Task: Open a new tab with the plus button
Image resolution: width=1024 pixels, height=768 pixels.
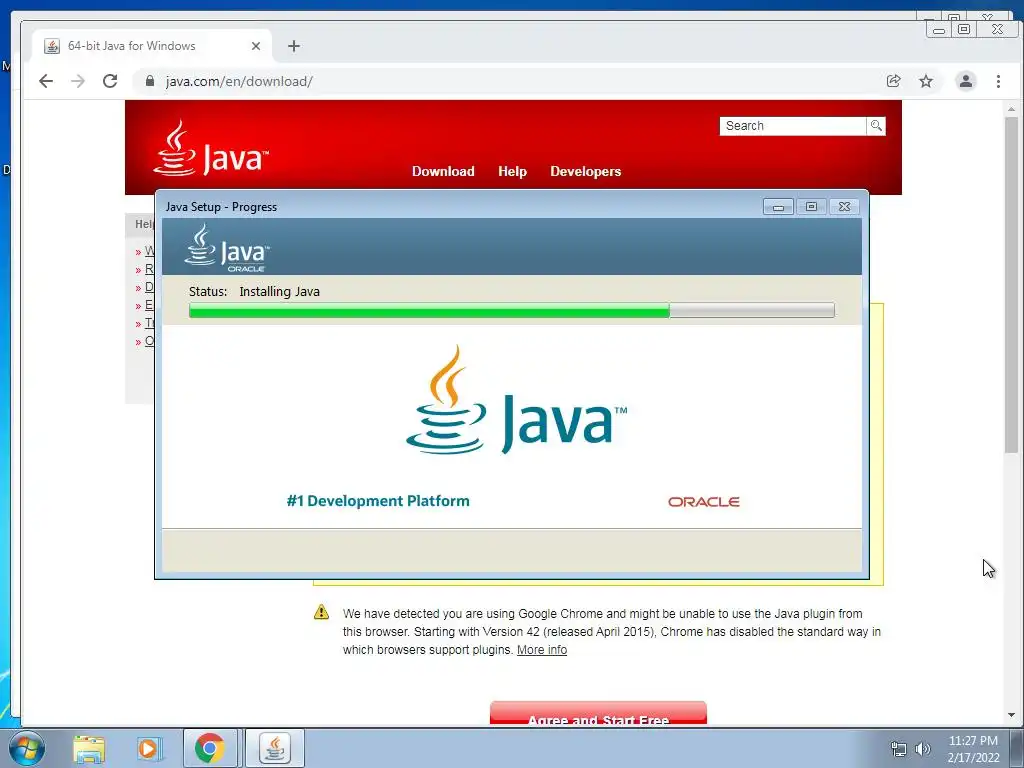Action: click(294, 46)
